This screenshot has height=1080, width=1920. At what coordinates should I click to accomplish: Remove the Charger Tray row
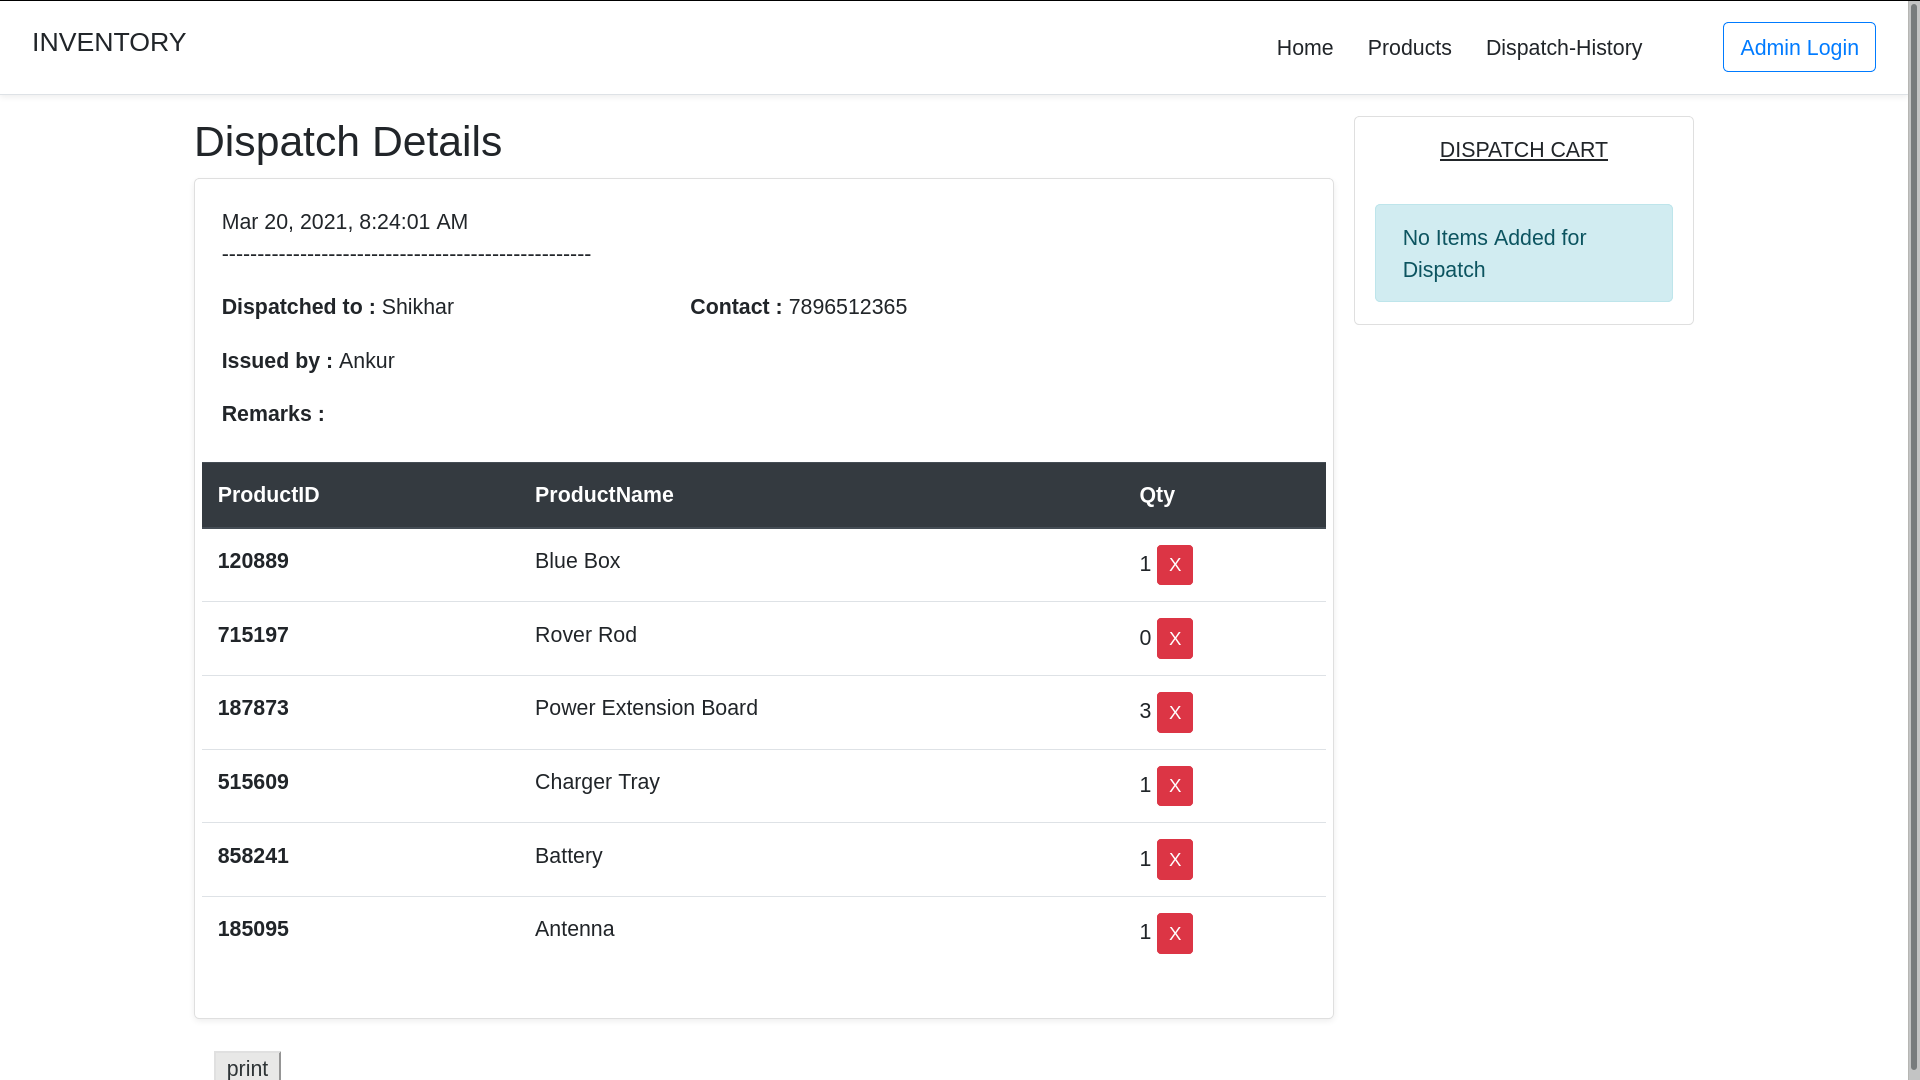[1174, 786]
